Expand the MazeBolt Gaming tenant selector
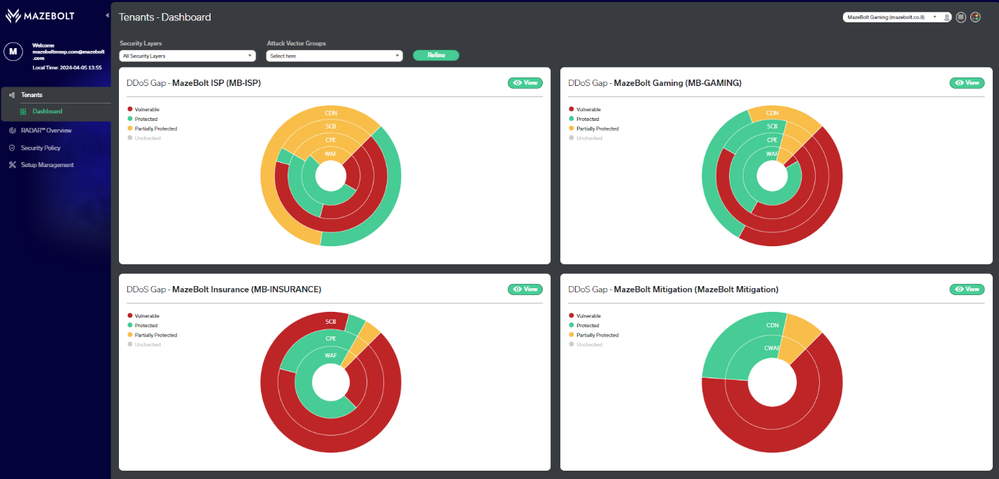Image resolution: width=999 pixels, height=479 pixels. [892, 17]
